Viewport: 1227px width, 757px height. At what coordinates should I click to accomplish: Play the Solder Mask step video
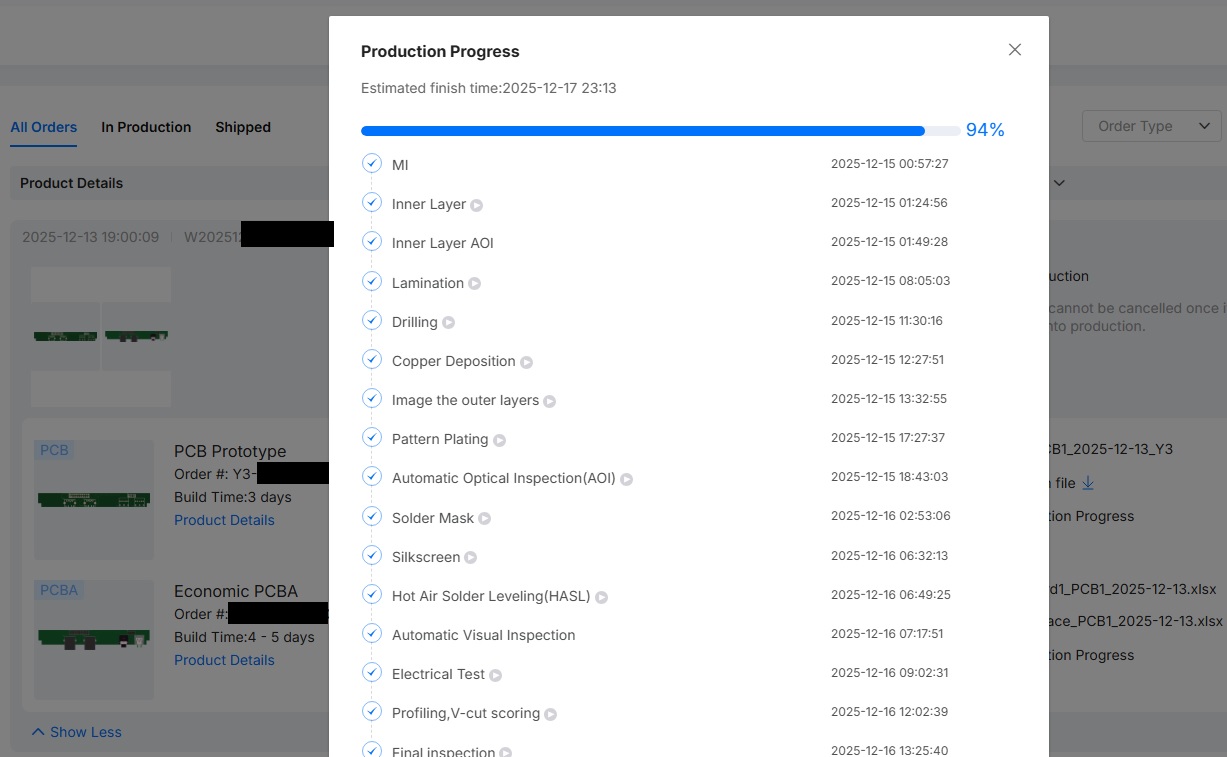[x=485, y=518]
